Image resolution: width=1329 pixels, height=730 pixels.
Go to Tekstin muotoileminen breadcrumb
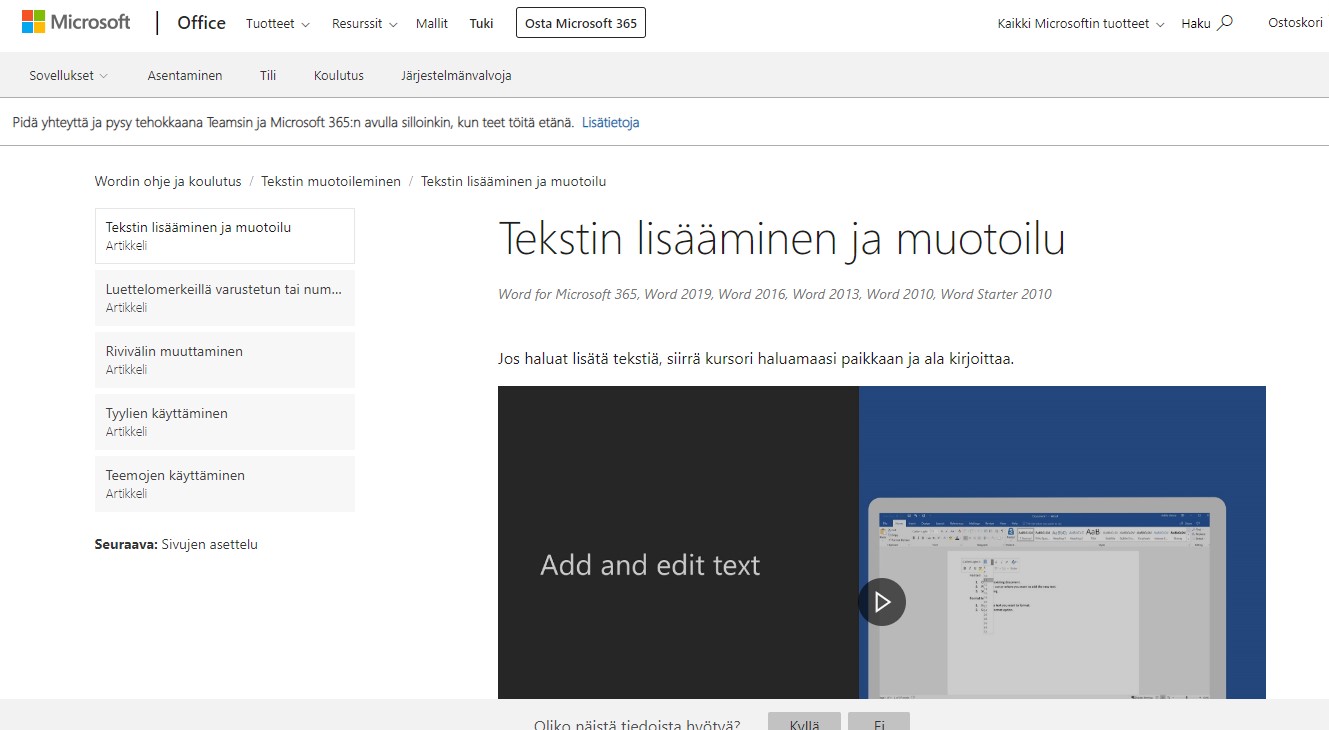click(331, 181)
